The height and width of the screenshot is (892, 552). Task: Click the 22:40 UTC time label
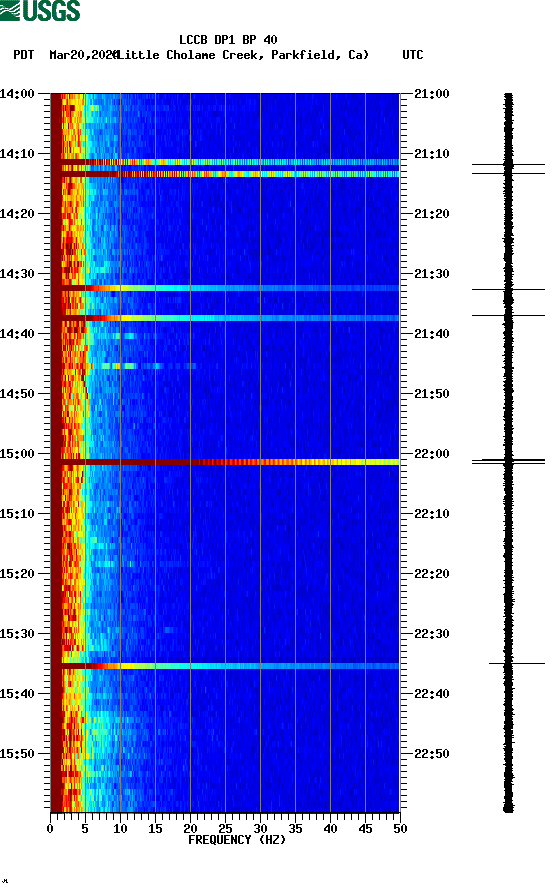[x=432, y=694]
